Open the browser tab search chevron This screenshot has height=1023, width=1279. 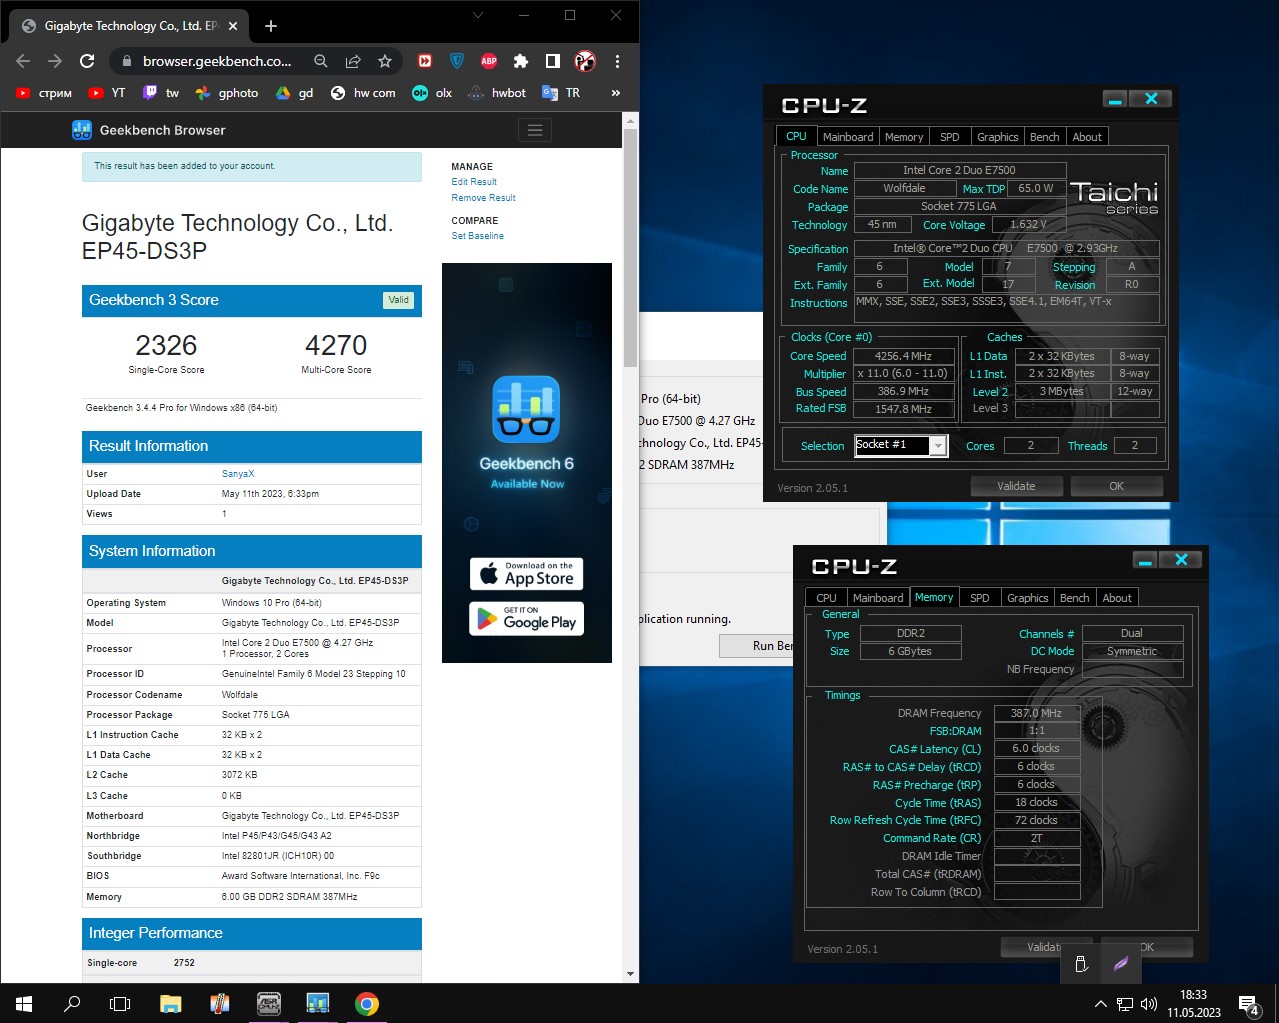[x=478, y=15]
